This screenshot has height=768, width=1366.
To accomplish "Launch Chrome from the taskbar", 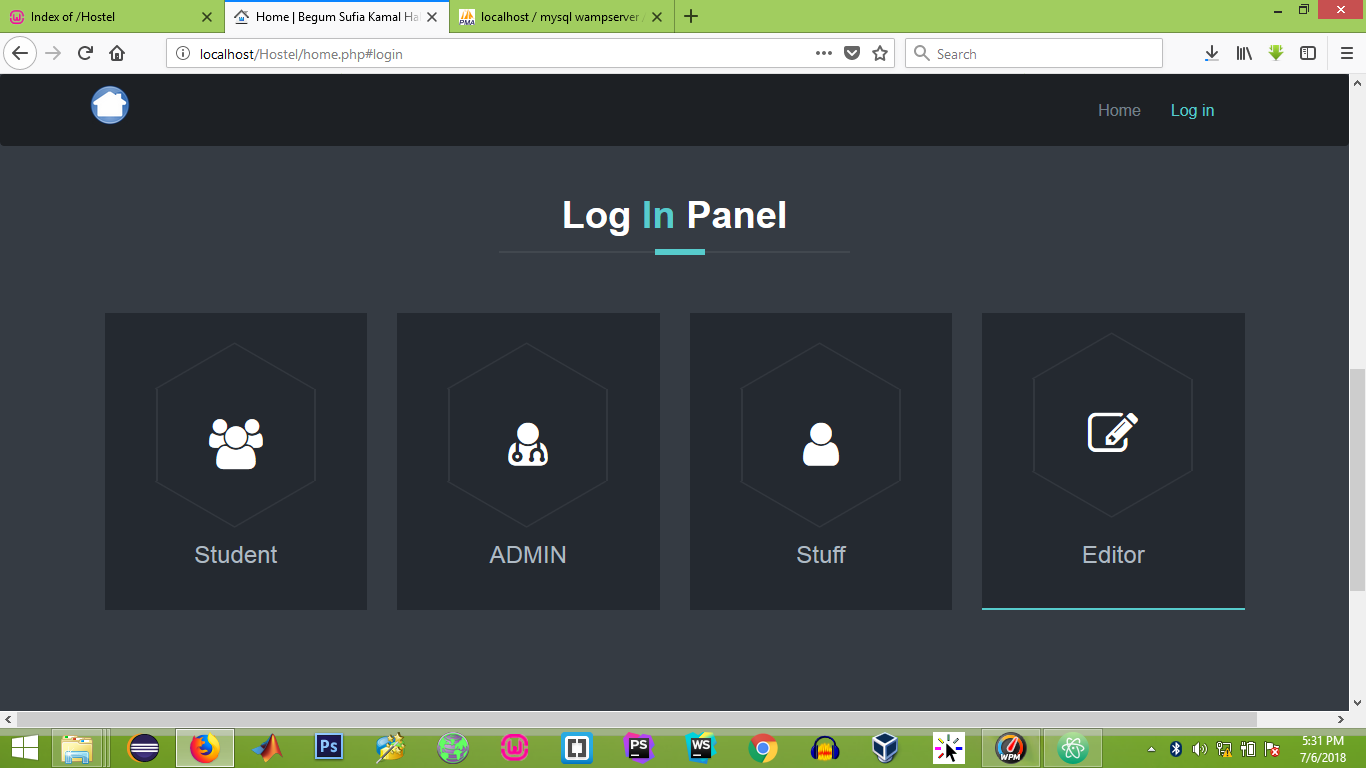I will pyautogui.click(x=762, y=746).
